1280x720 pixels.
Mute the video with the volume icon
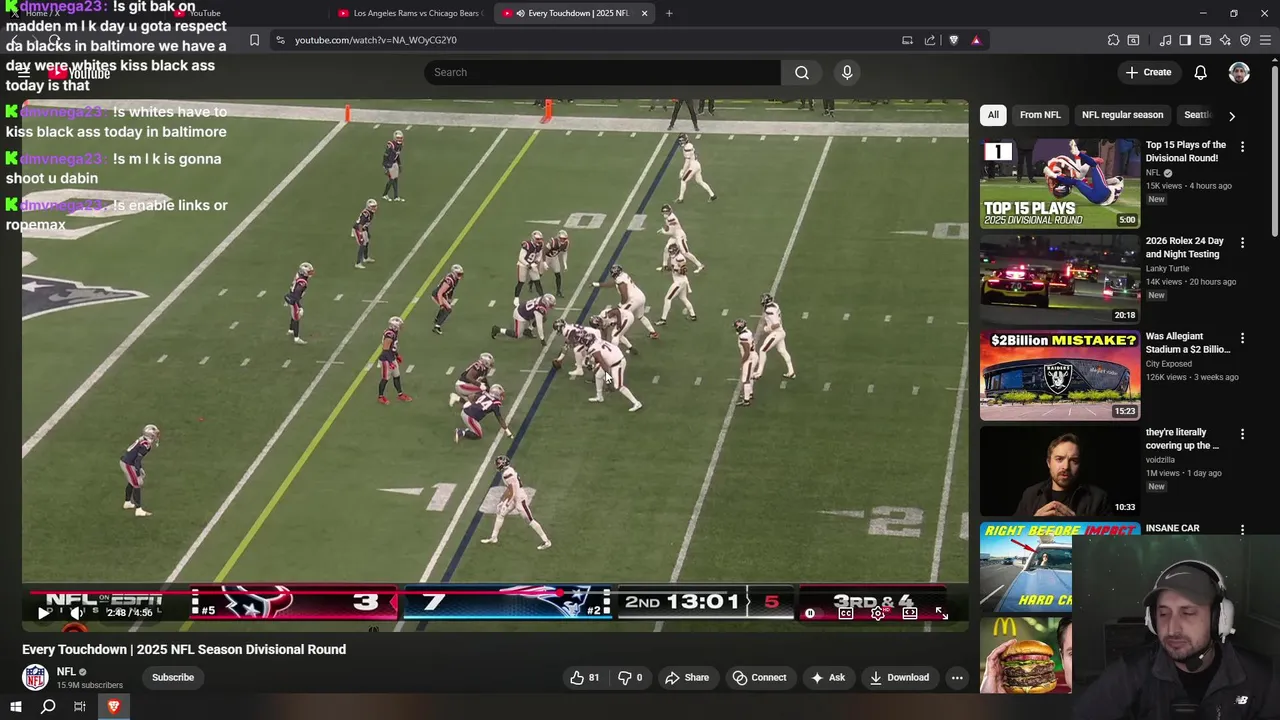click(x=76, y=613)
